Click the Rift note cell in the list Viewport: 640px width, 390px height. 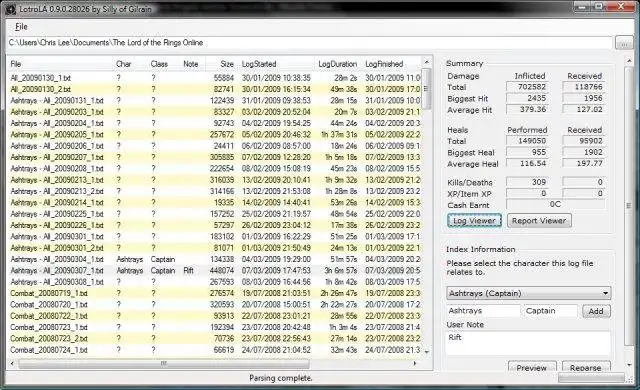(x=189, y=270)
